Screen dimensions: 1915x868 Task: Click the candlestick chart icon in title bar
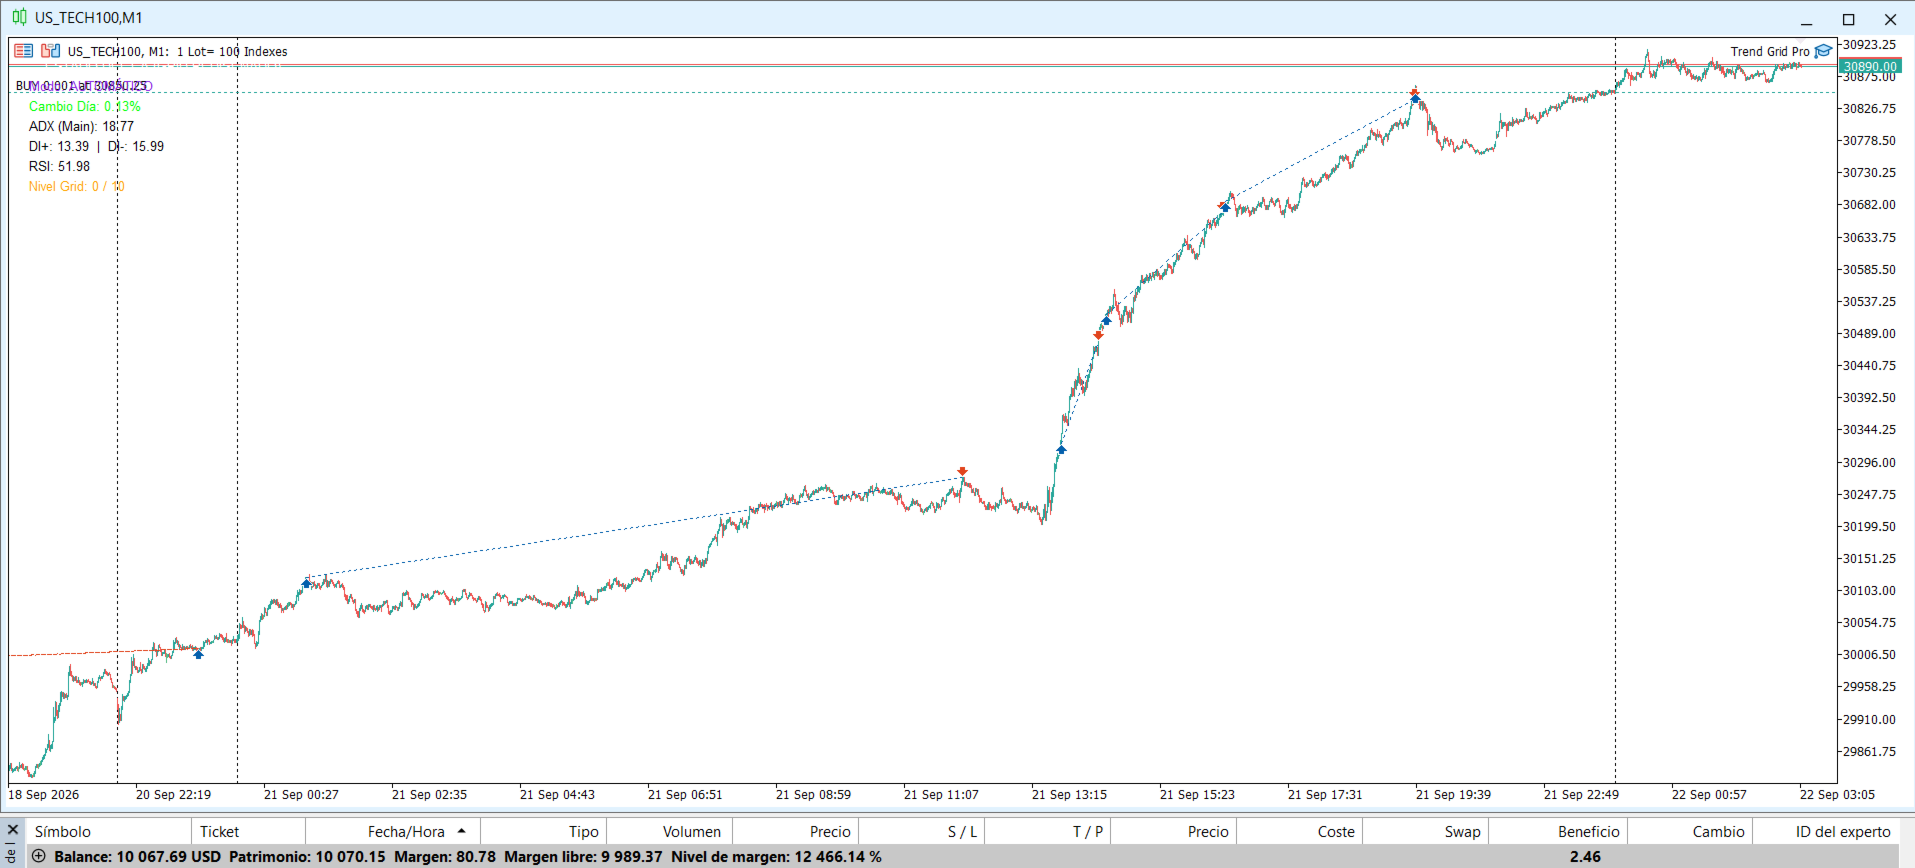[19, 17]
